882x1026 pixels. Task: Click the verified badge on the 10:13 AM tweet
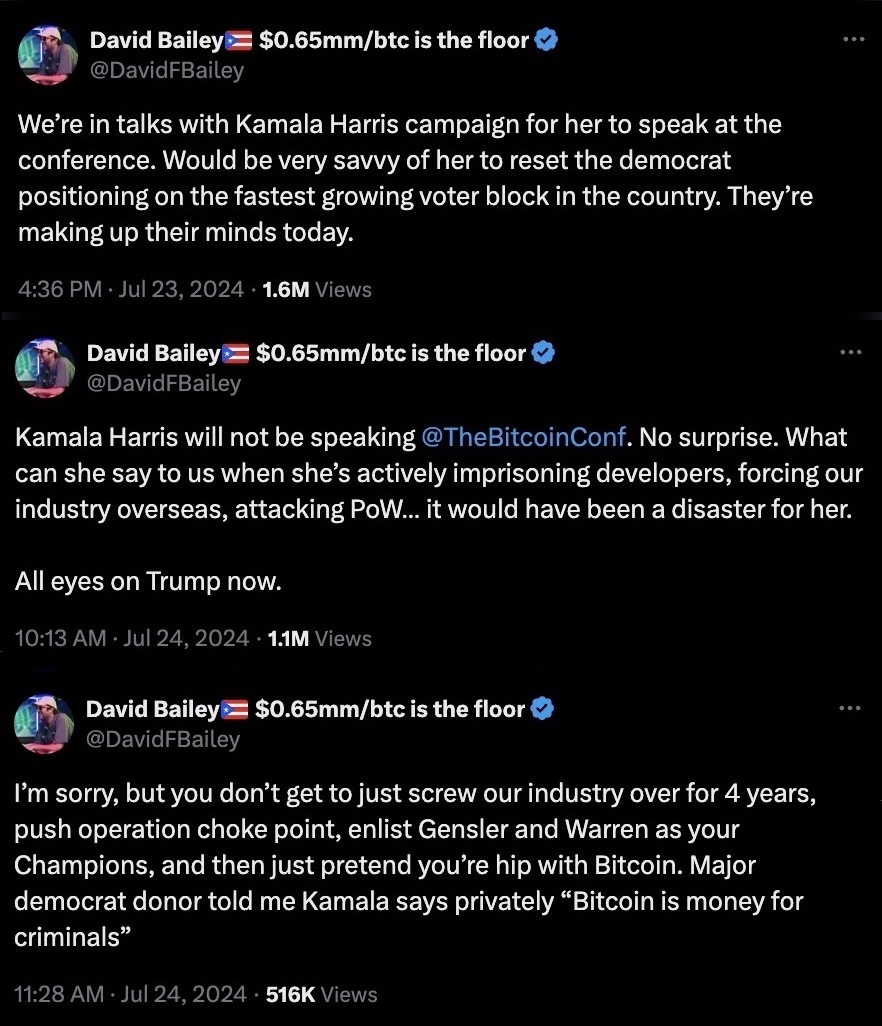coord(543,352)
